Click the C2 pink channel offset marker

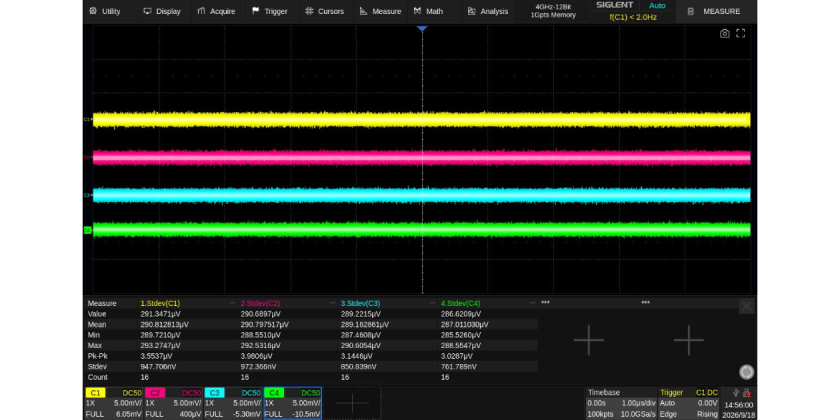[x=87, y=158]
